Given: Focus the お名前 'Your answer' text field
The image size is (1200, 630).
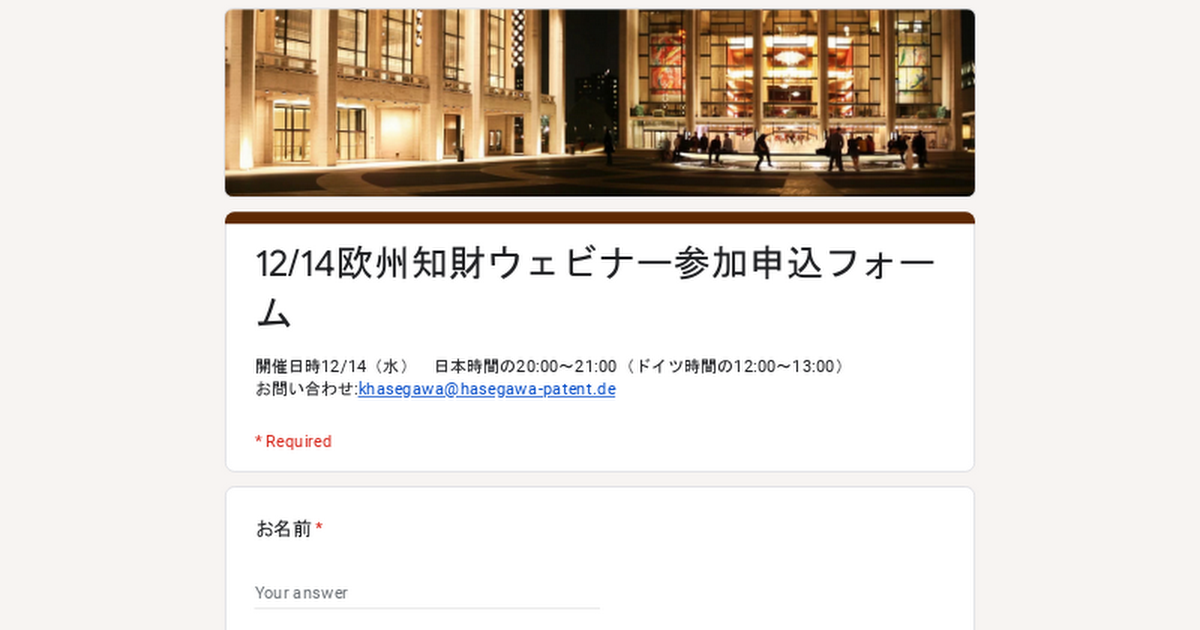Looking at the screenshot, I should (427, 592).
